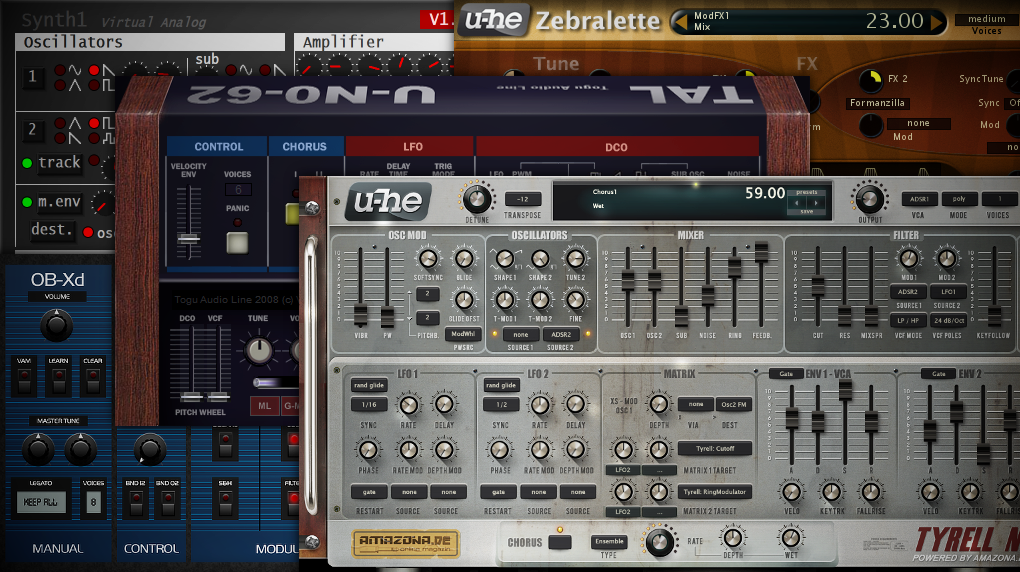Toggle the Panic button in TAL U-NO-62
Screen dimensions: 1020x572
point(237,243)
